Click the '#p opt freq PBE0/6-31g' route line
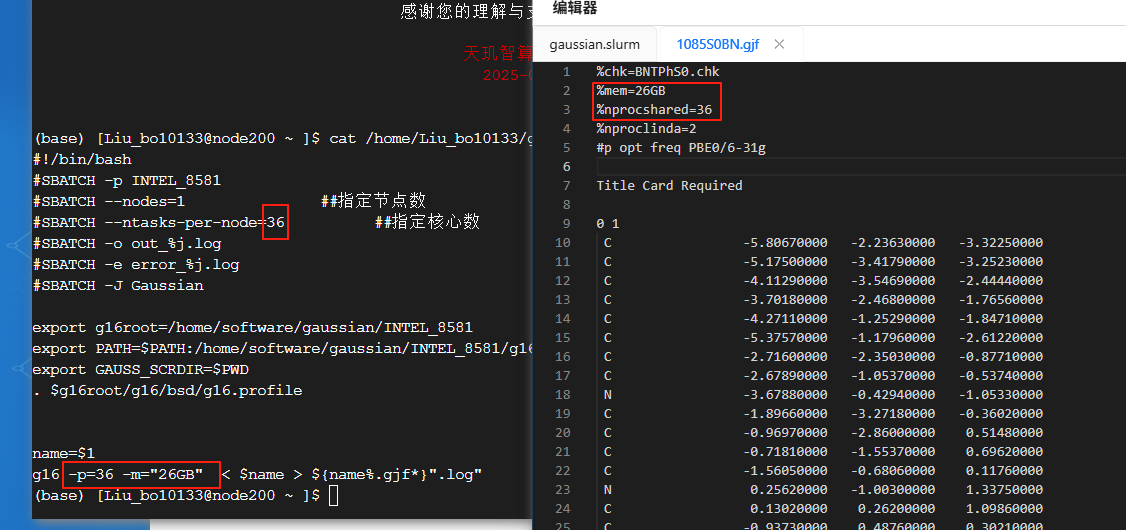Image resolution: width=1126 pixels, height=530 pixels. [x=681, y=148]
